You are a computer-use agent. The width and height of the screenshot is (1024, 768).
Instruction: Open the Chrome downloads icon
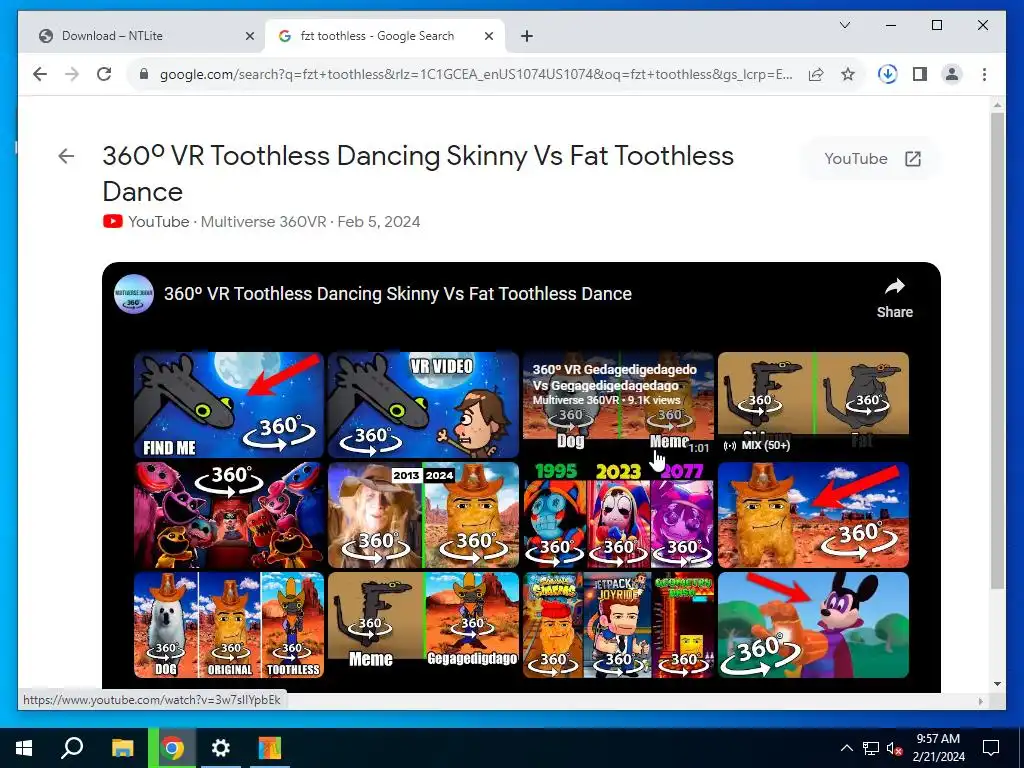pyautogui.click(x=887, y=74)
